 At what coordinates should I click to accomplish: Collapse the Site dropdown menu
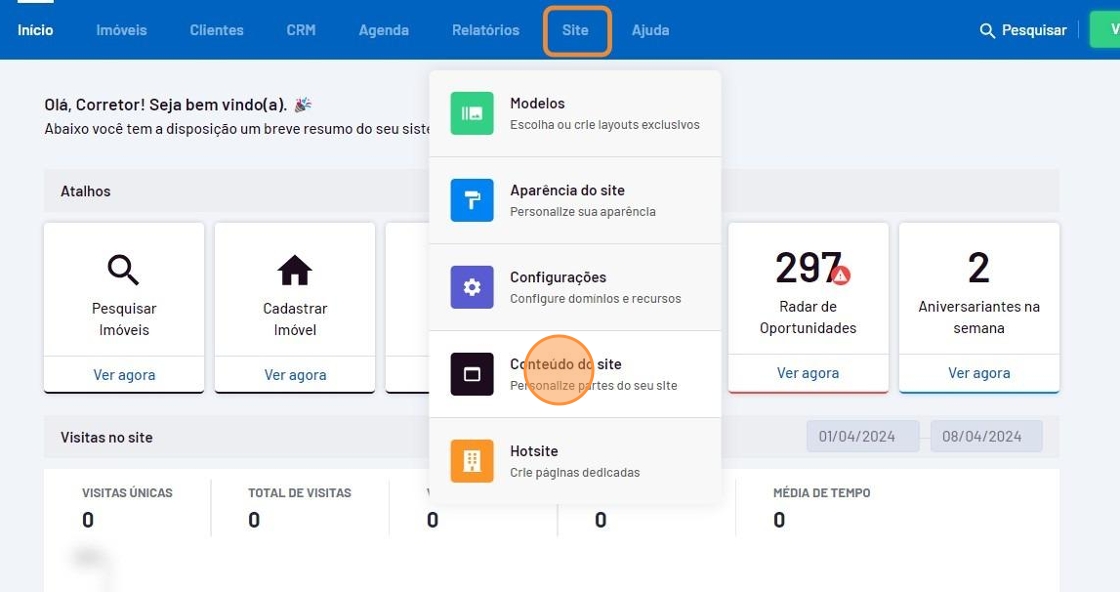[576, 30]
